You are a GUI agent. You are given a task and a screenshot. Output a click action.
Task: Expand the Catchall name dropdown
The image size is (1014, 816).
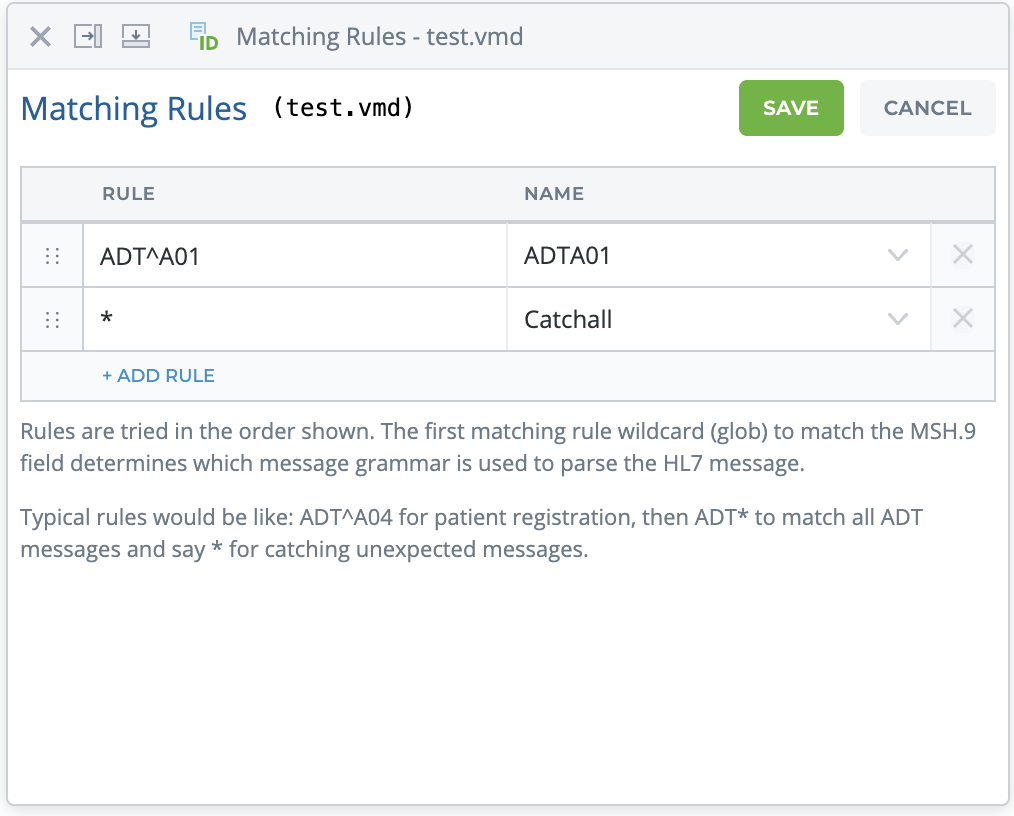897,320
